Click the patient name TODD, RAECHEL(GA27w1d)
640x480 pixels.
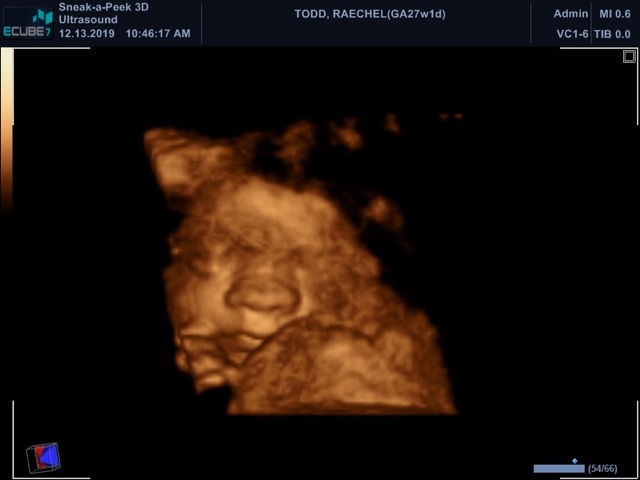pyautogui.click(x=370, y=14)
